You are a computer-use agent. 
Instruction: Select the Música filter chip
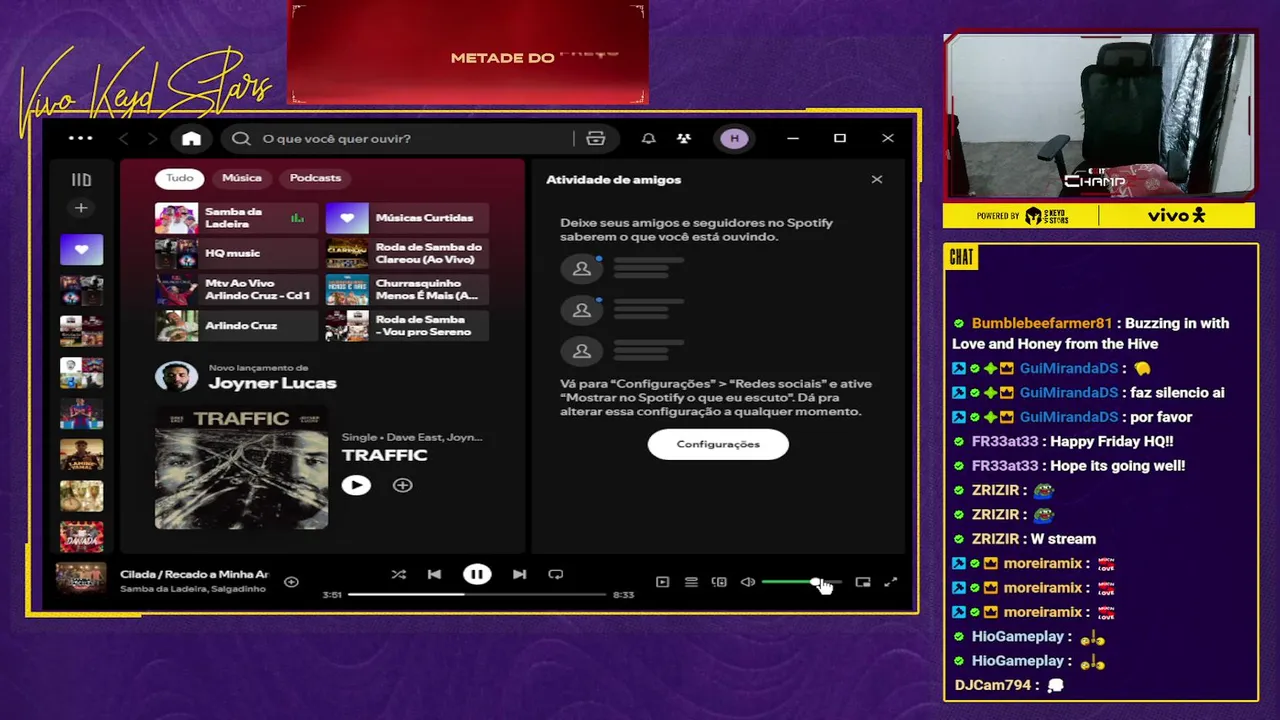242,178
